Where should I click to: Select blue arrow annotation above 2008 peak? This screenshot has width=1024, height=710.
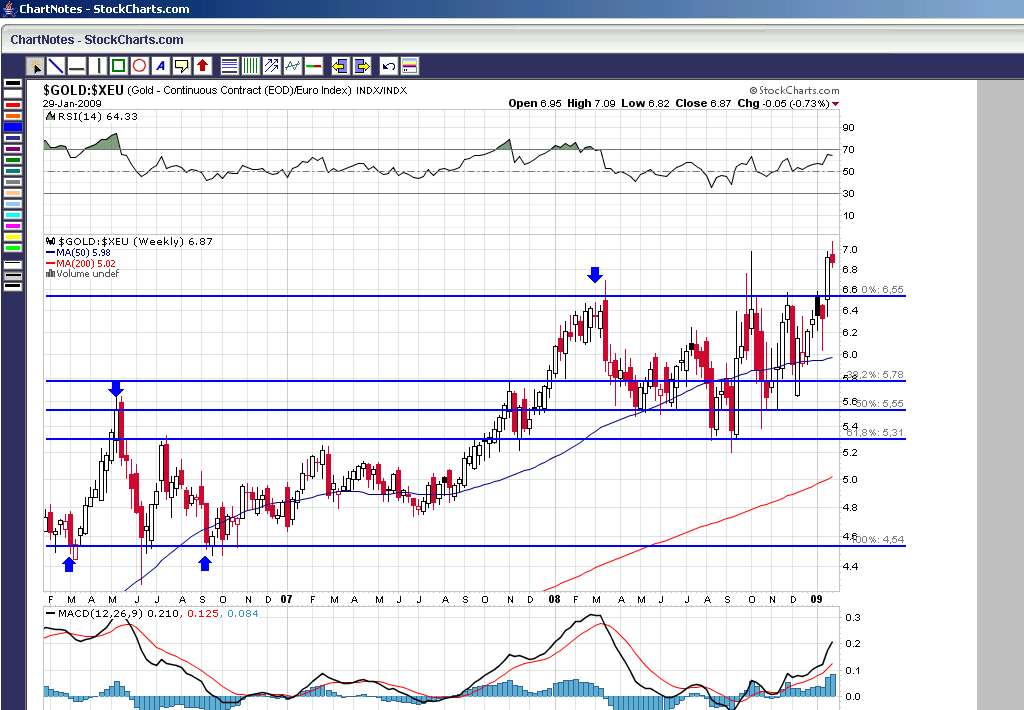click(x=595, y=274)
